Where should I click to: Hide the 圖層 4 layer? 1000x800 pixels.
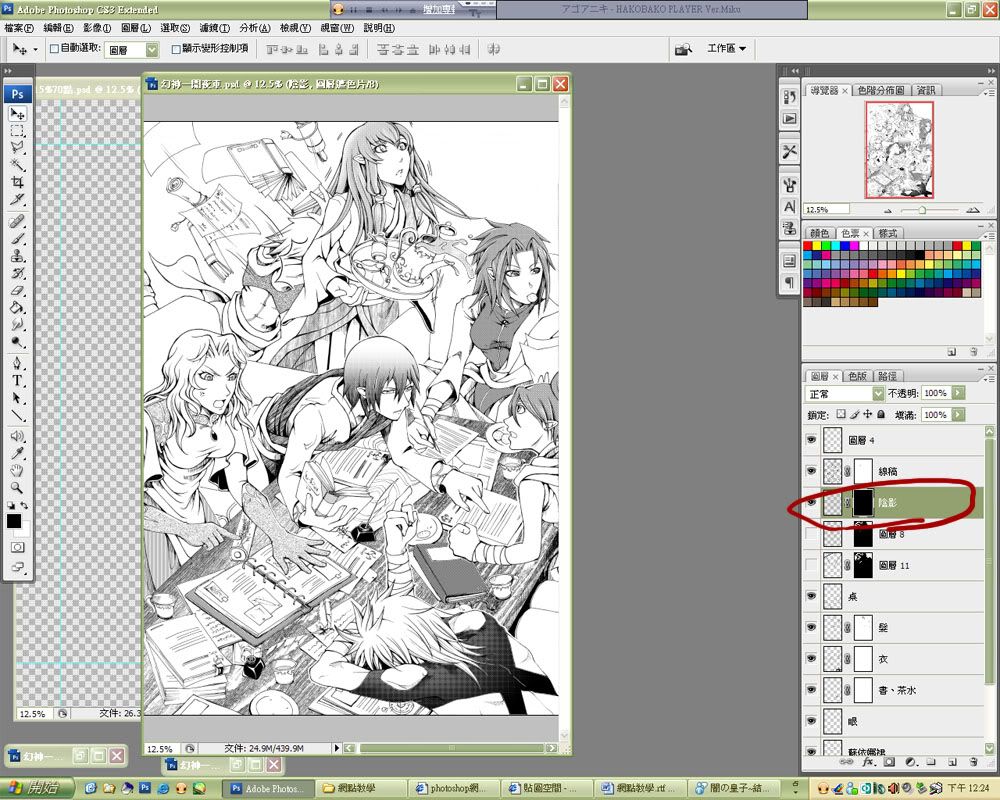click(811, 440)
